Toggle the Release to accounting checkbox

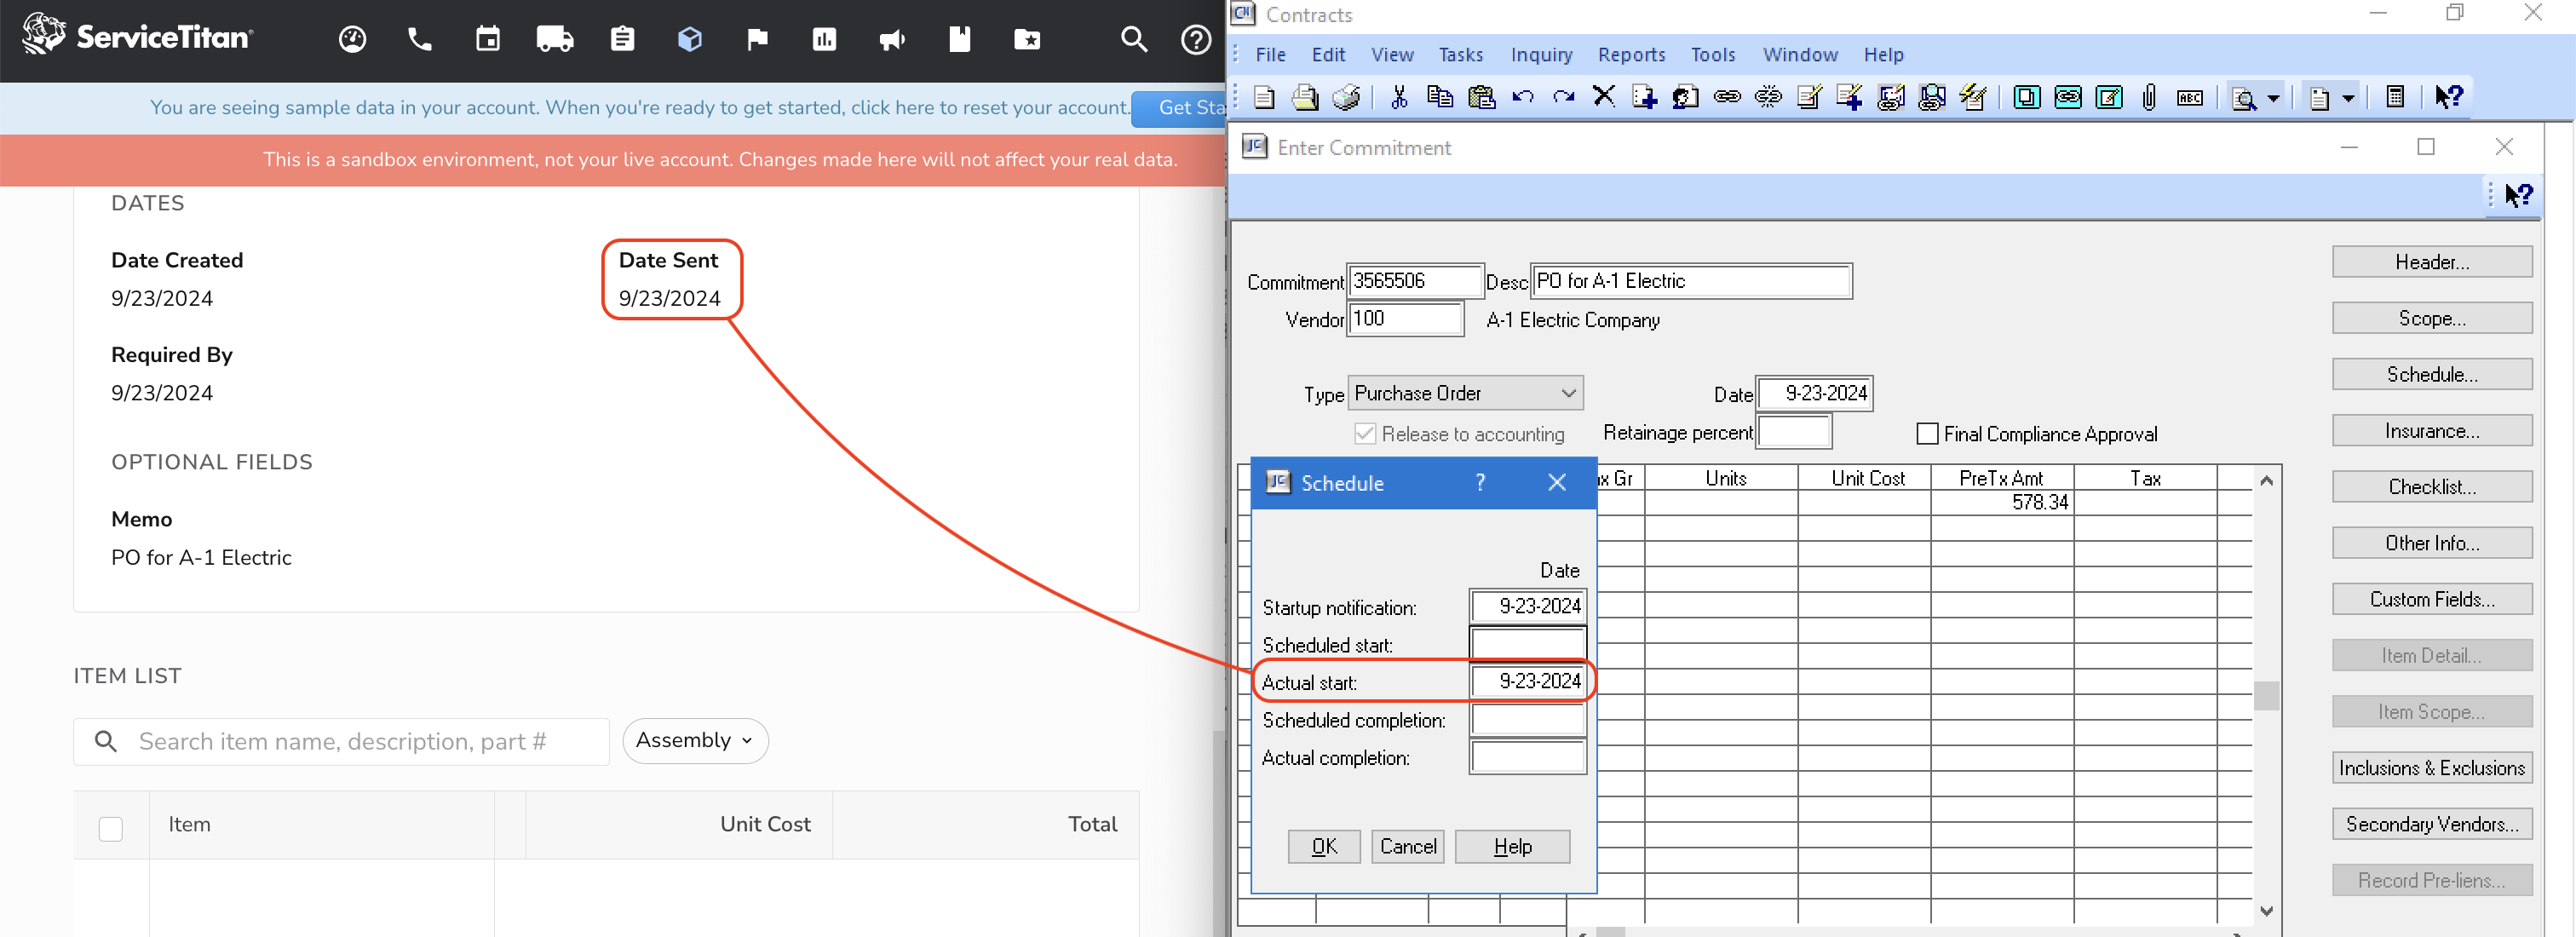[x=1365, y=434]
